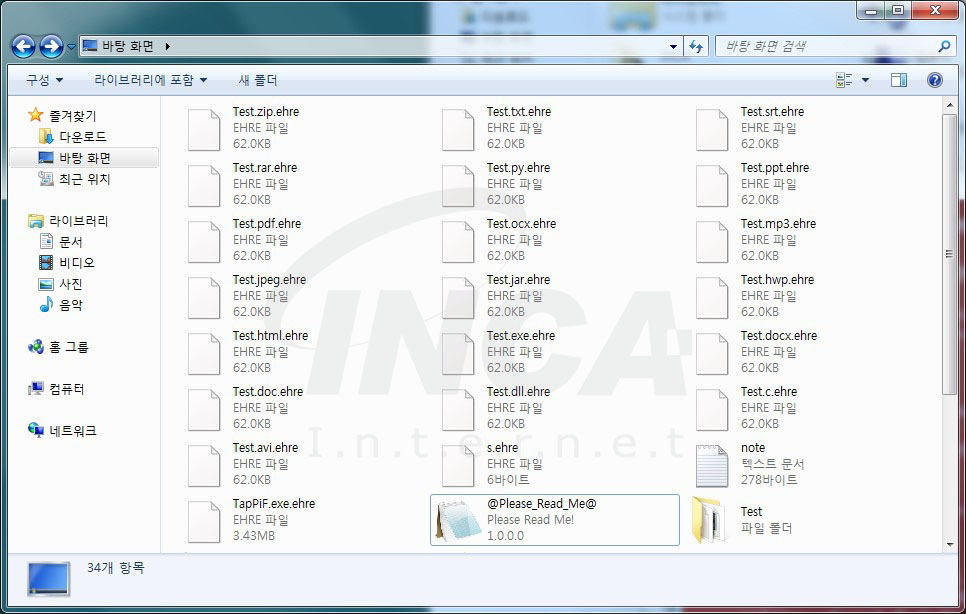
Task: Select 바탕 화면 in the navigation pane
Action: pos(84,158)
